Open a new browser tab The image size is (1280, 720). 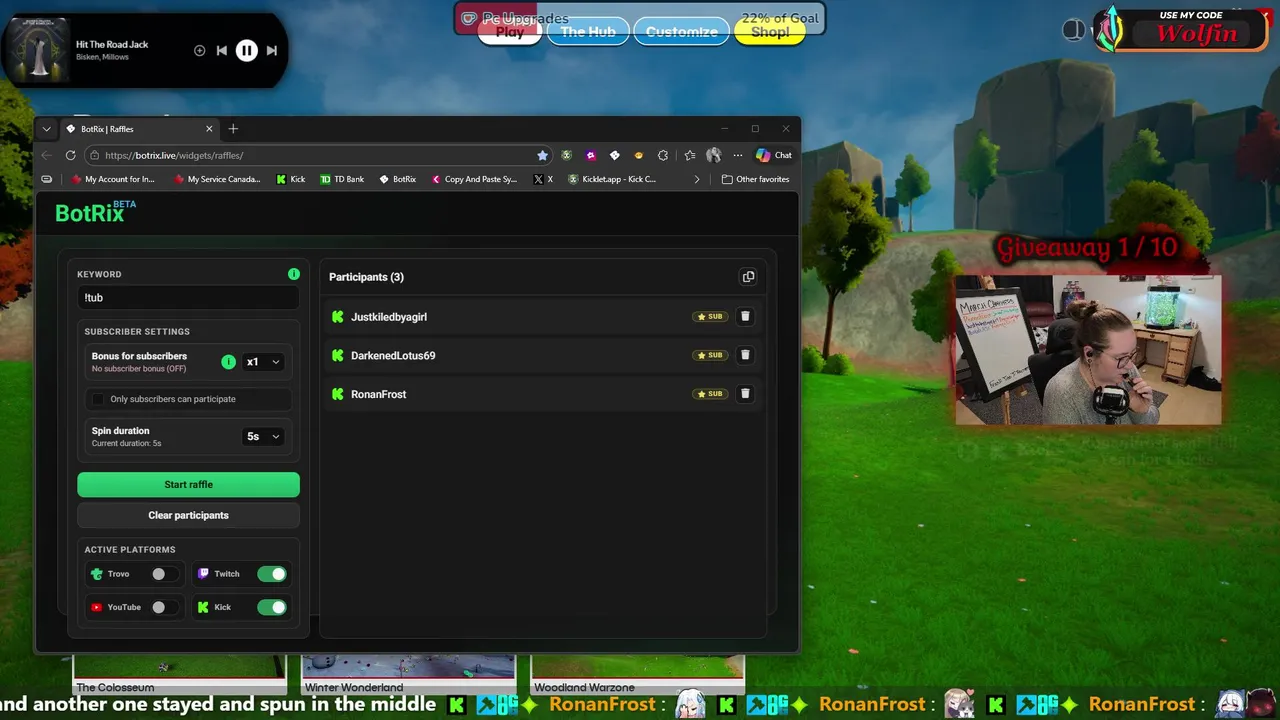(x=233, y=129)
